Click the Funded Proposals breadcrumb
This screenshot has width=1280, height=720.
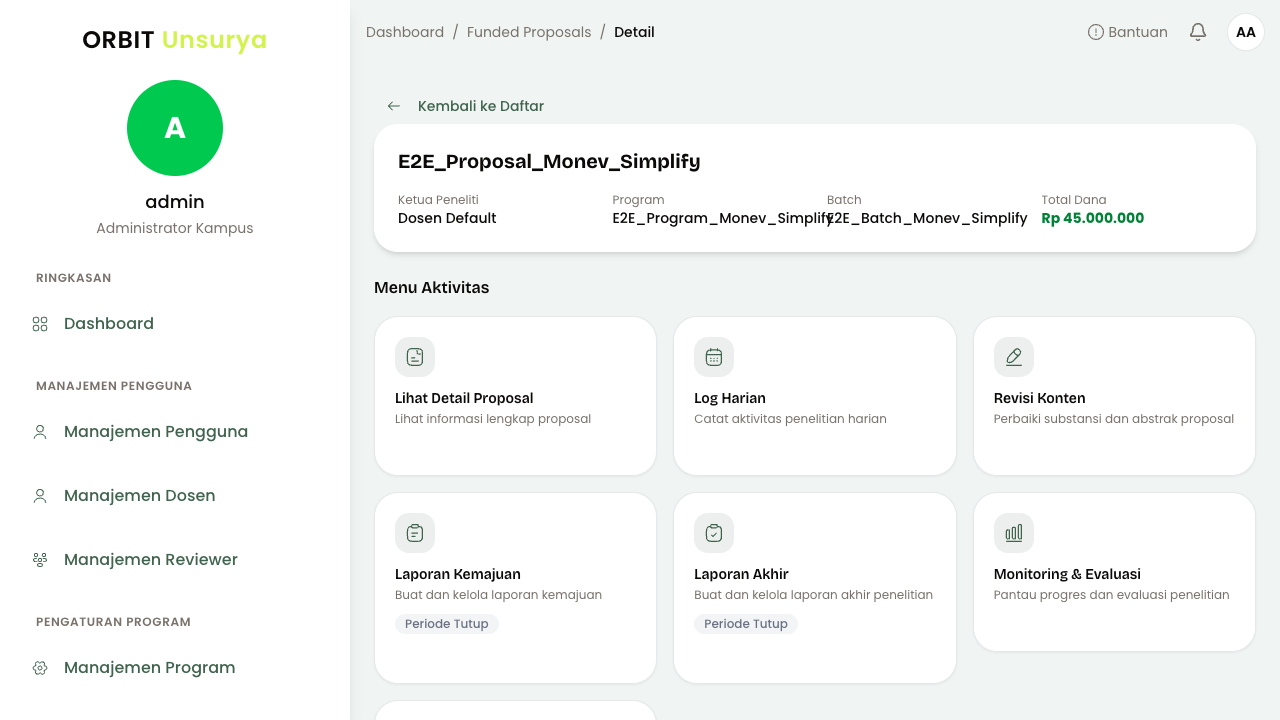pyautogui.click(x=529, y=32)
